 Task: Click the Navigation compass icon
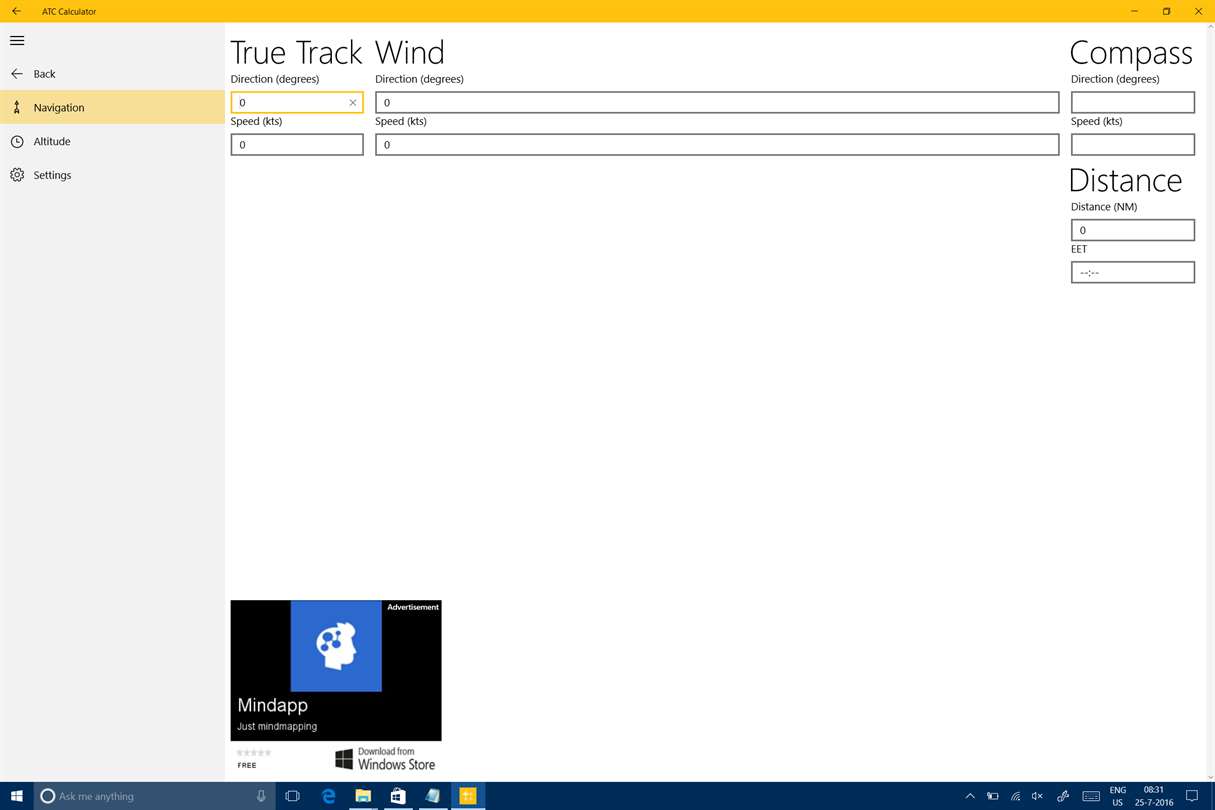17,107
